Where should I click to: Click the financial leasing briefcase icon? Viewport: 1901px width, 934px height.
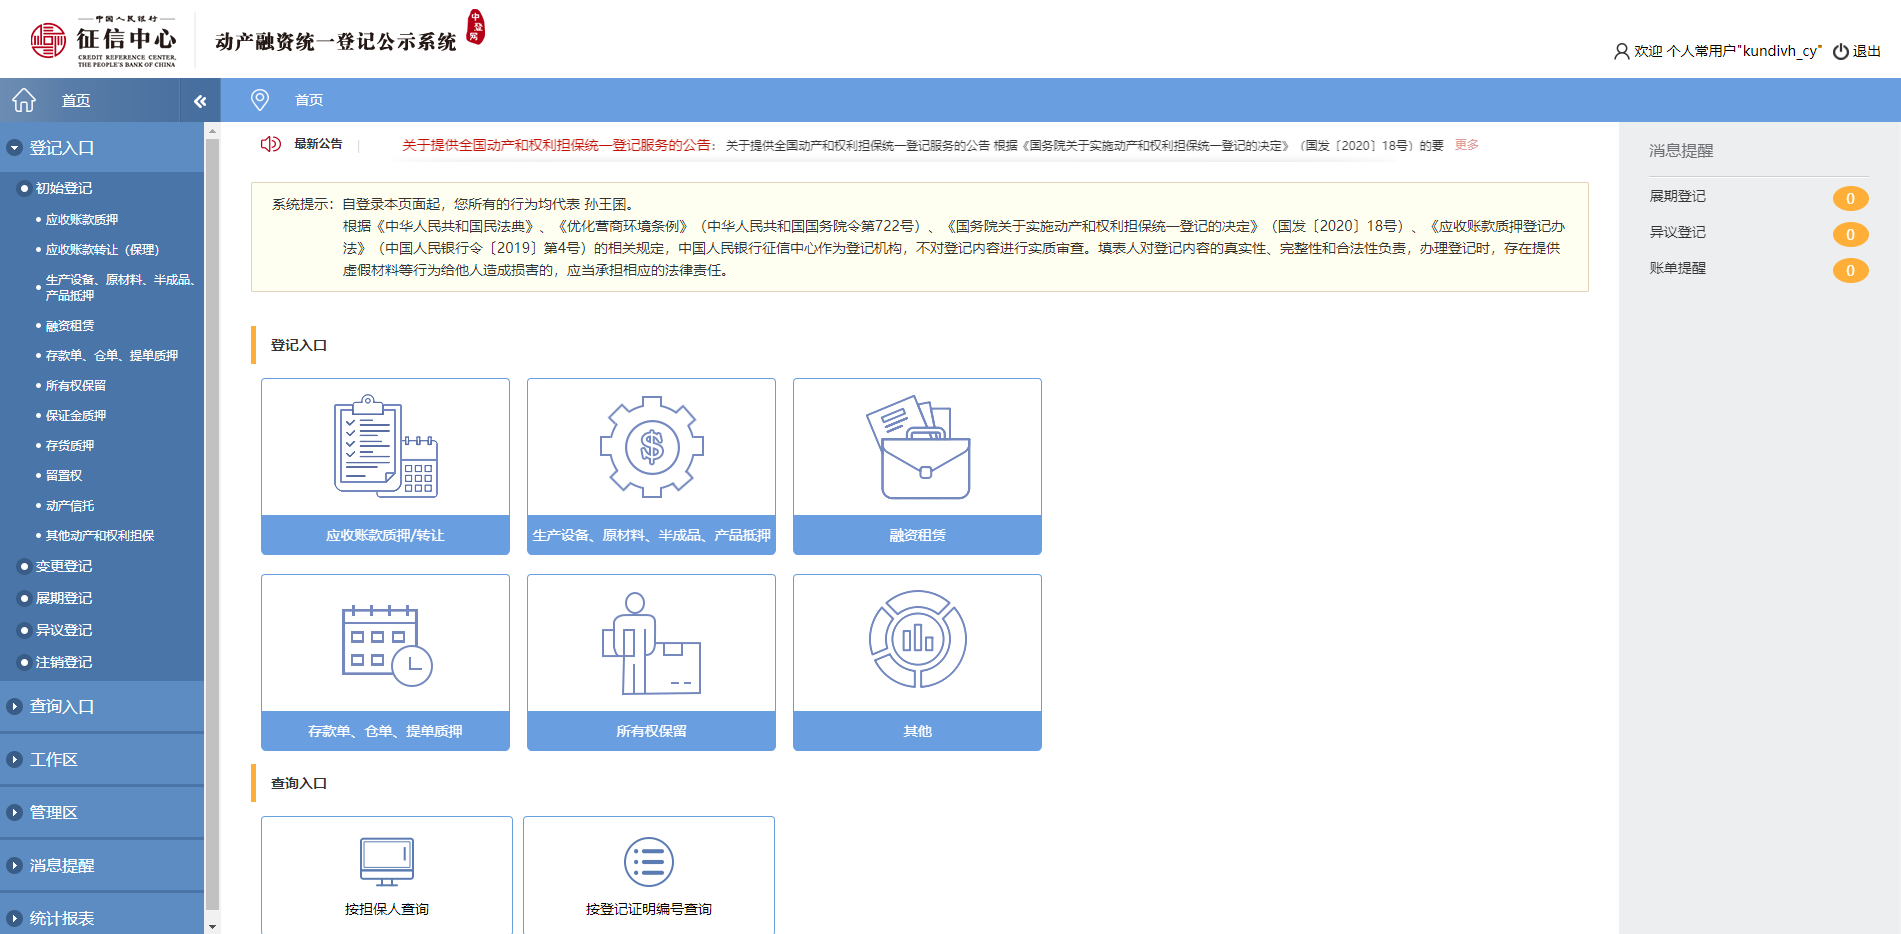(917, 447)
